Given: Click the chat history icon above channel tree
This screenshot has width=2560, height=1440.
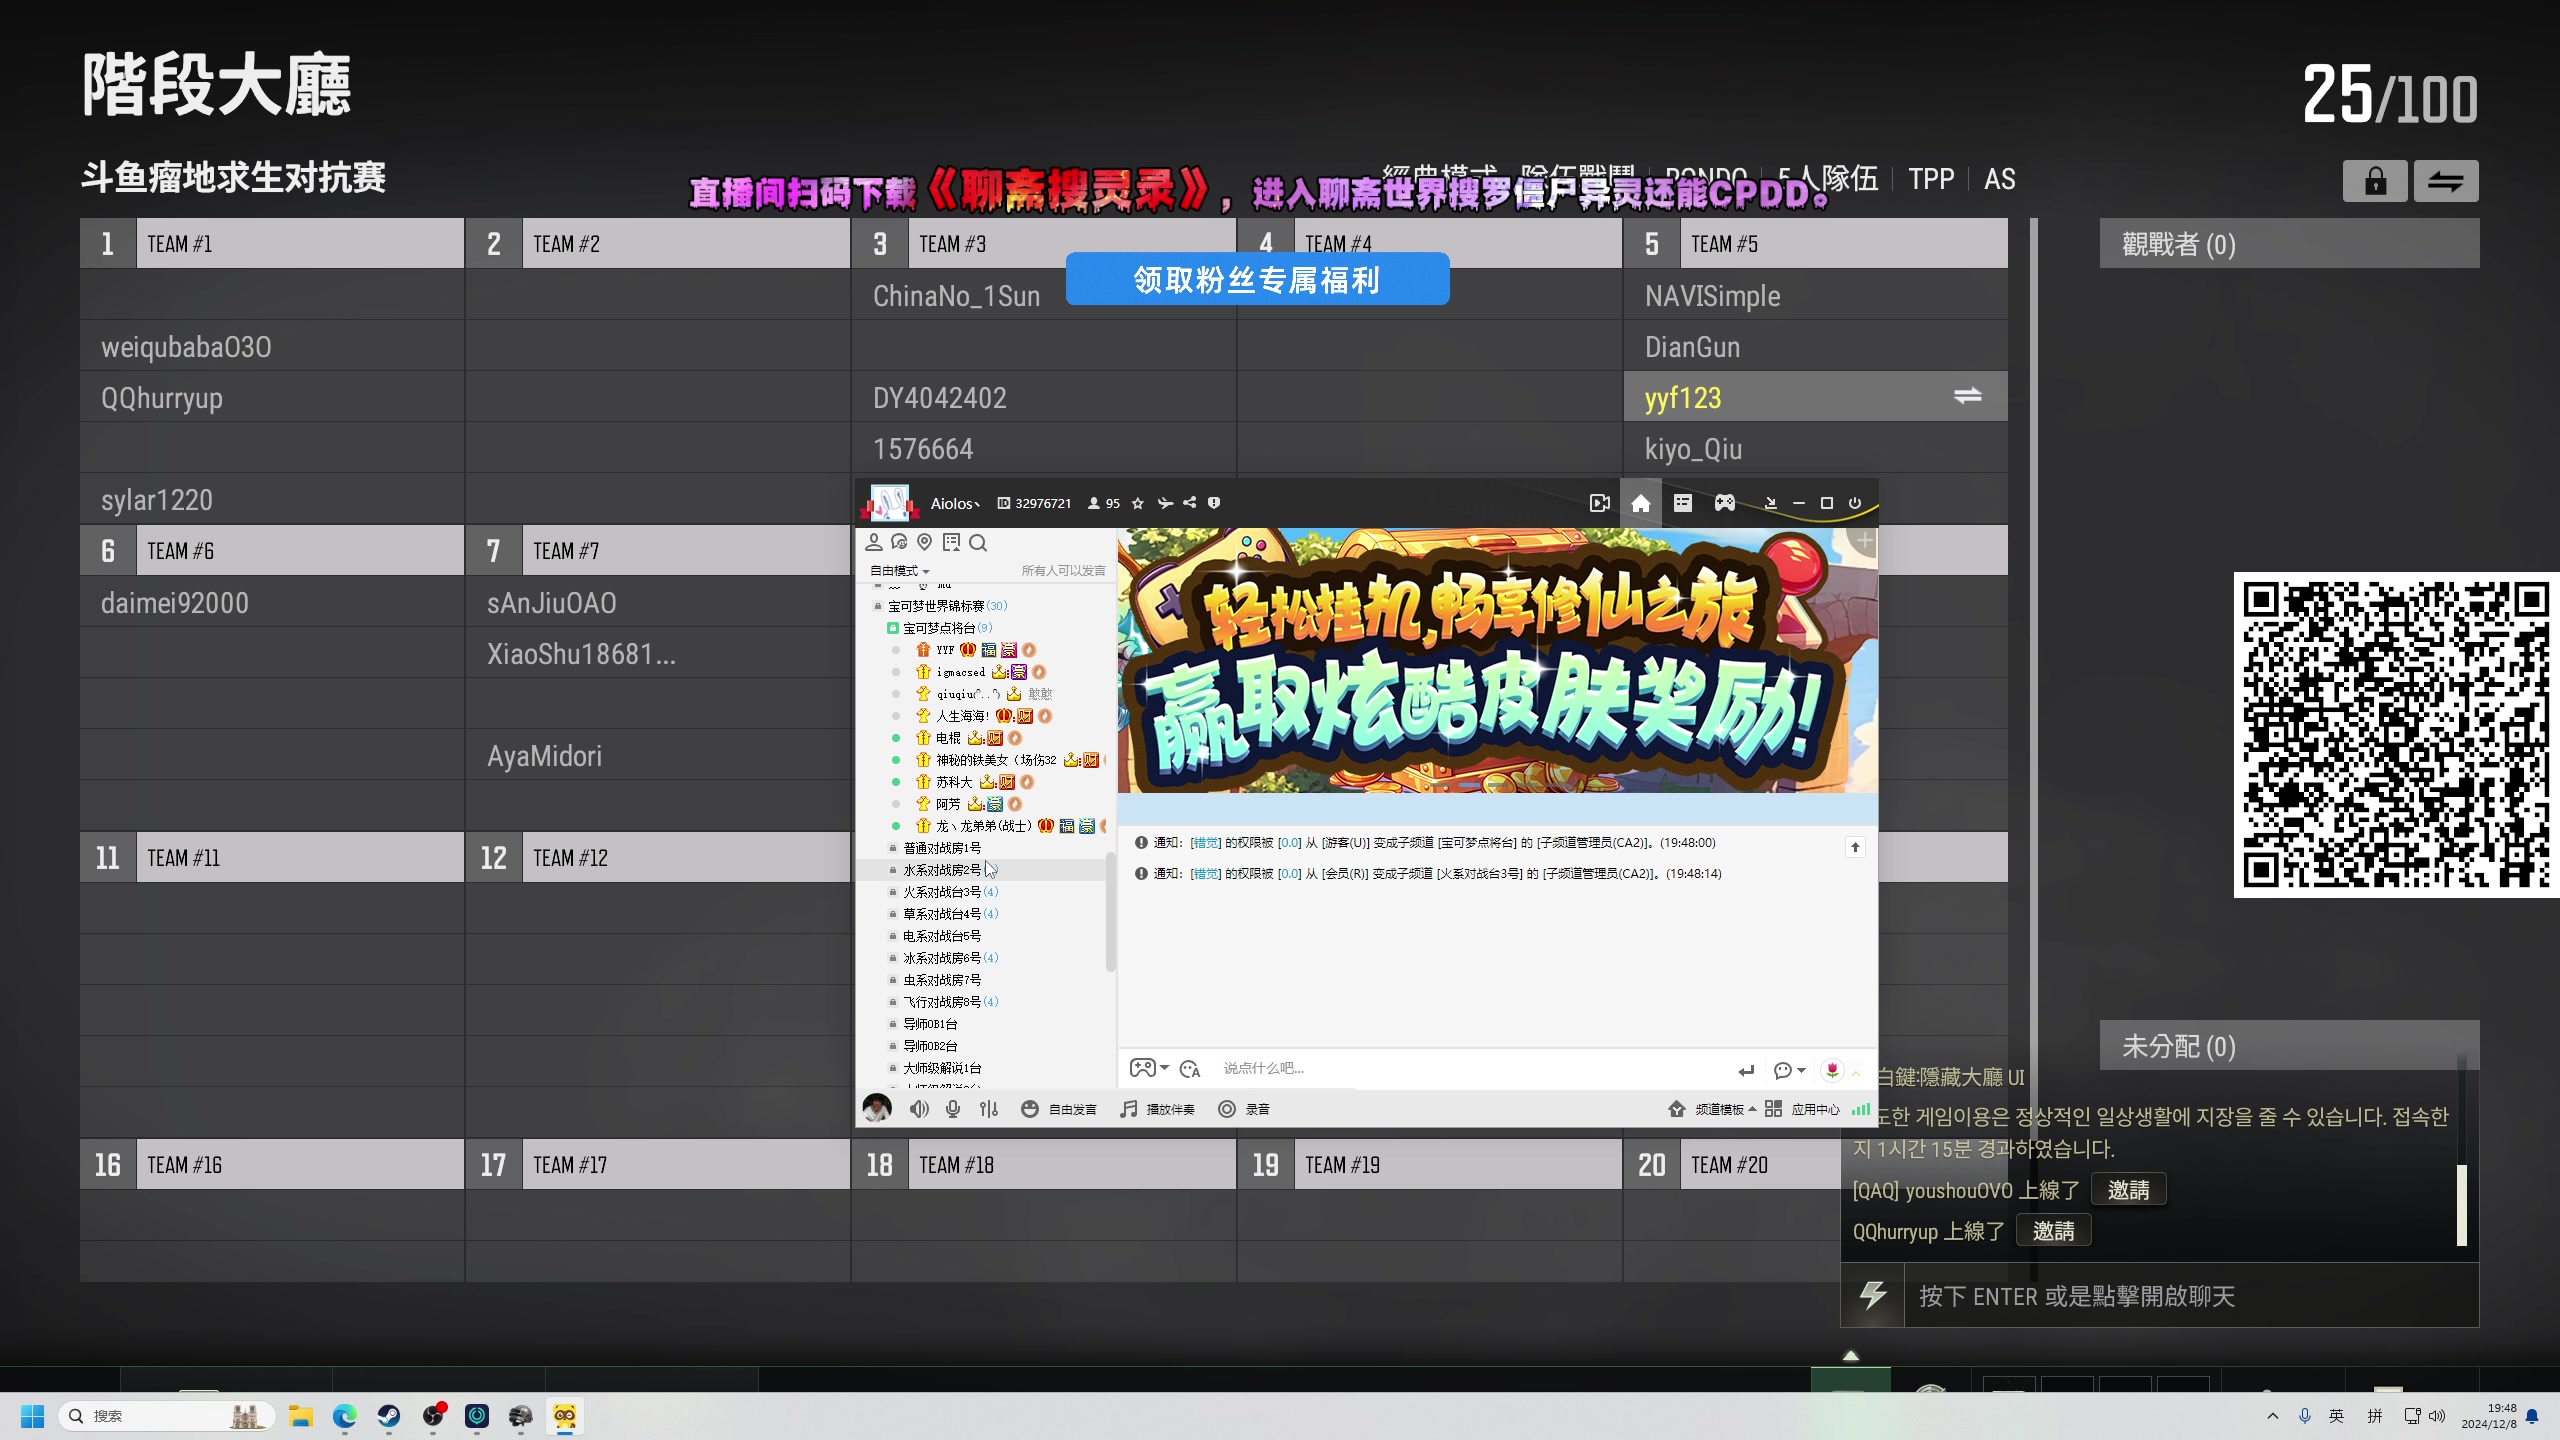Looking at the screenshot, I should coord(899,542).
